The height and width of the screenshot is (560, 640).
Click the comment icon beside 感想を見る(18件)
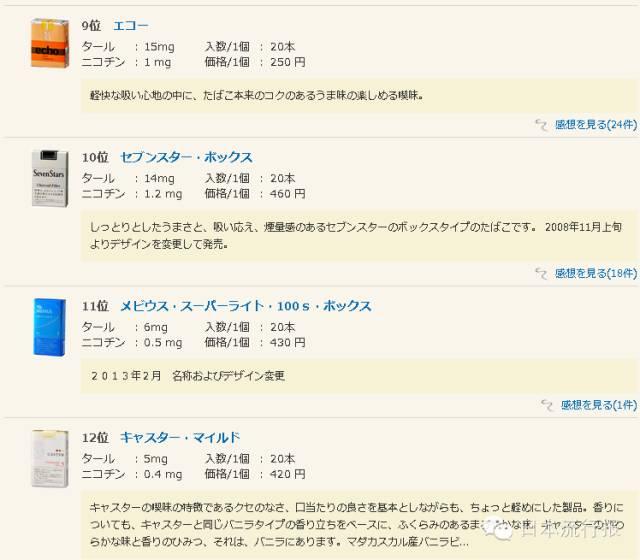[x=541, y=273]
